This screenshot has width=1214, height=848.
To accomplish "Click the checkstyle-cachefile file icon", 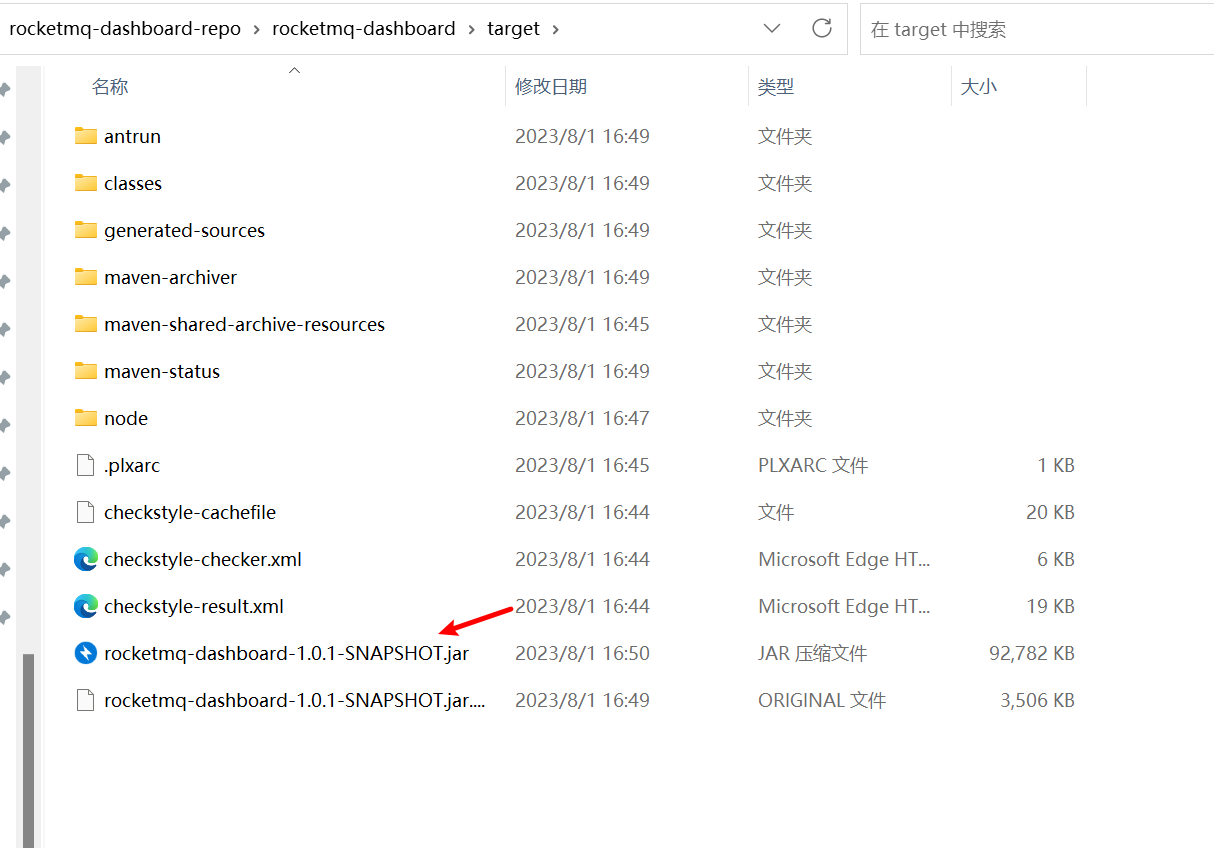I will pyautogui.click(x=86, y=512).
